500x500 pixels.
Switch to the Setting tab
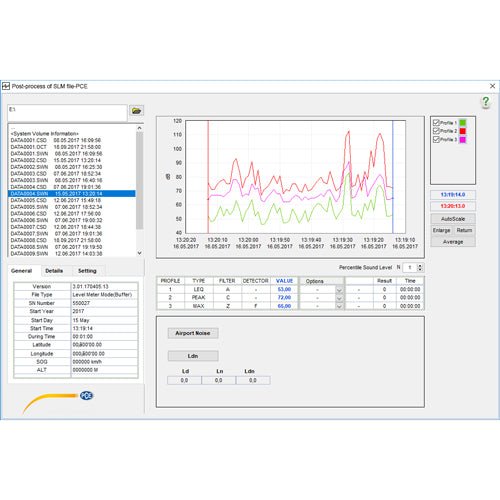(87, 271)
